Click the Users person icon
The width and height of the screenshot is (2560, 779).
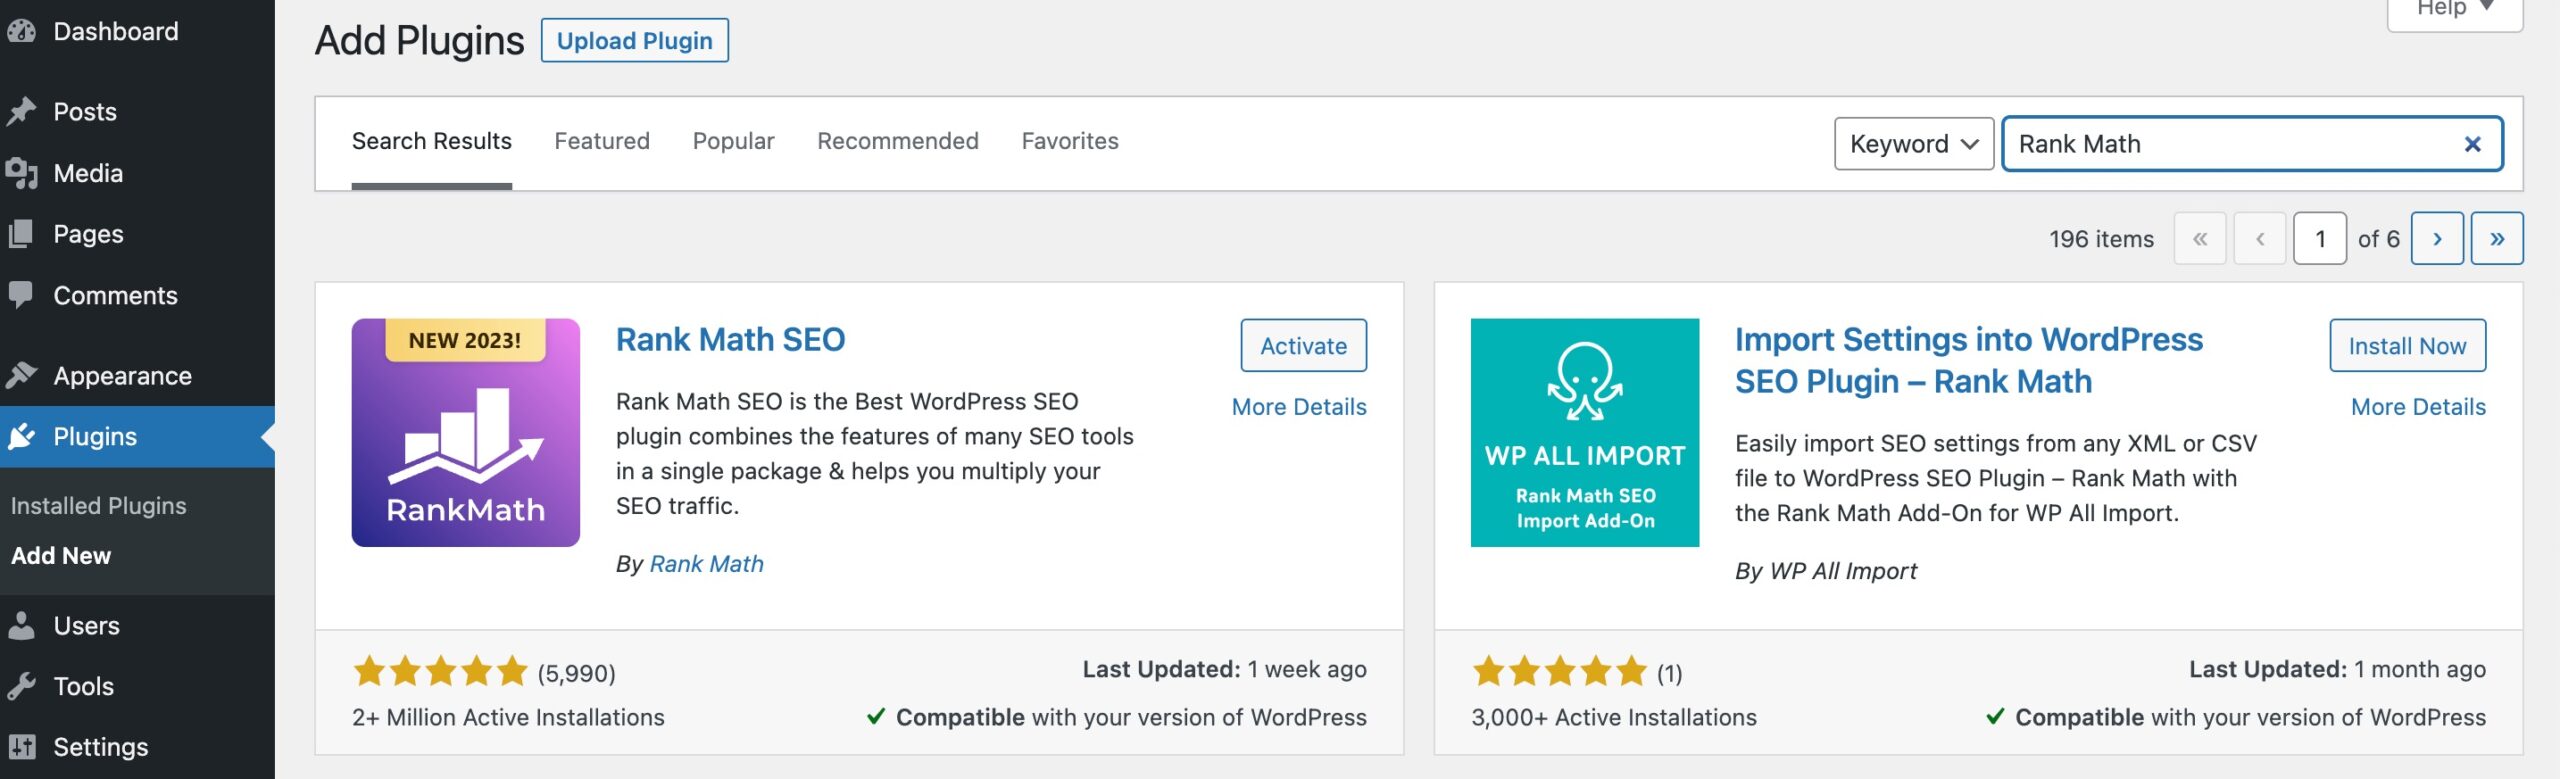(x=22, y=625)
